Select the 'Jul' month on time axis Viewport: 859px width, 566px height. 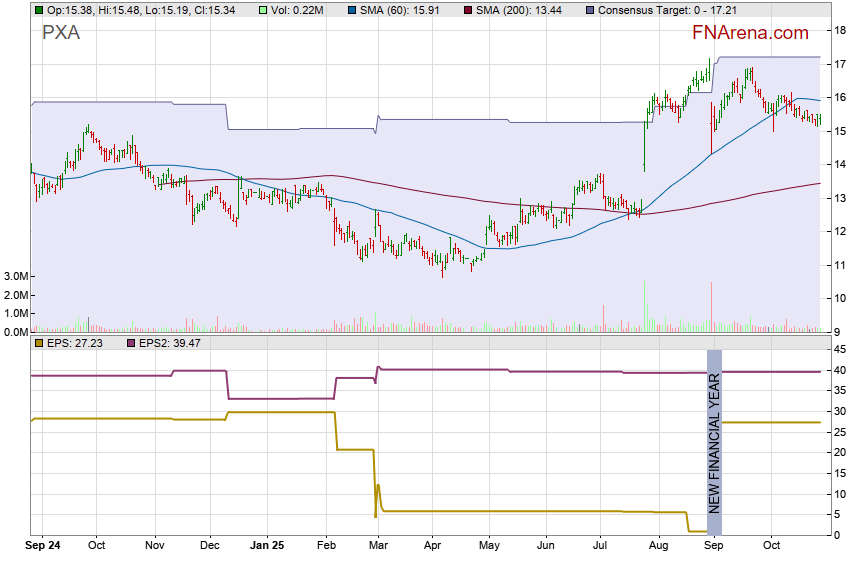pyautogui.click(x=601, y=547)
